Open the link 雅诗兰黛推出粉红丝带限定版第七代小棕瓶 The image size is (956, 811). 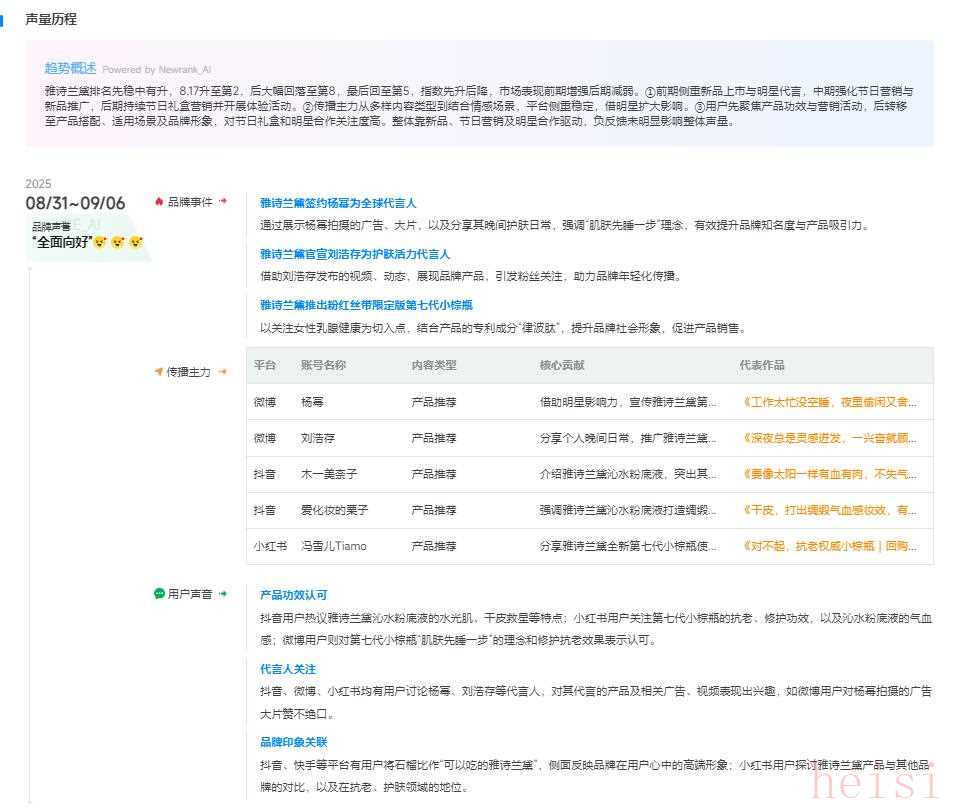tap(366, 305)
